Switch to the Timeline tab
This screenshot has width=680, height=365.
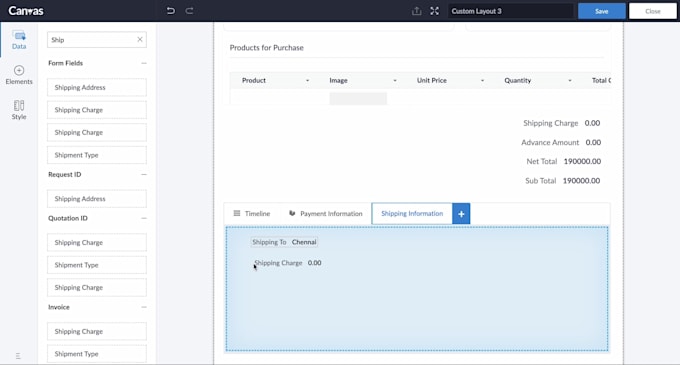(252, 214)
